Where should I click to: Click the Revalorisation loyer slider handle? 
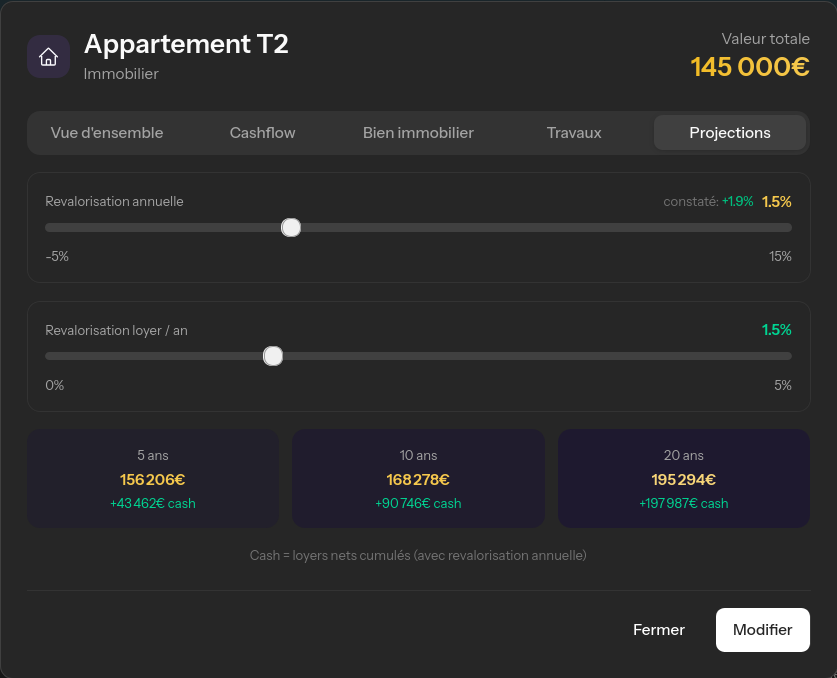coord(272,355)
